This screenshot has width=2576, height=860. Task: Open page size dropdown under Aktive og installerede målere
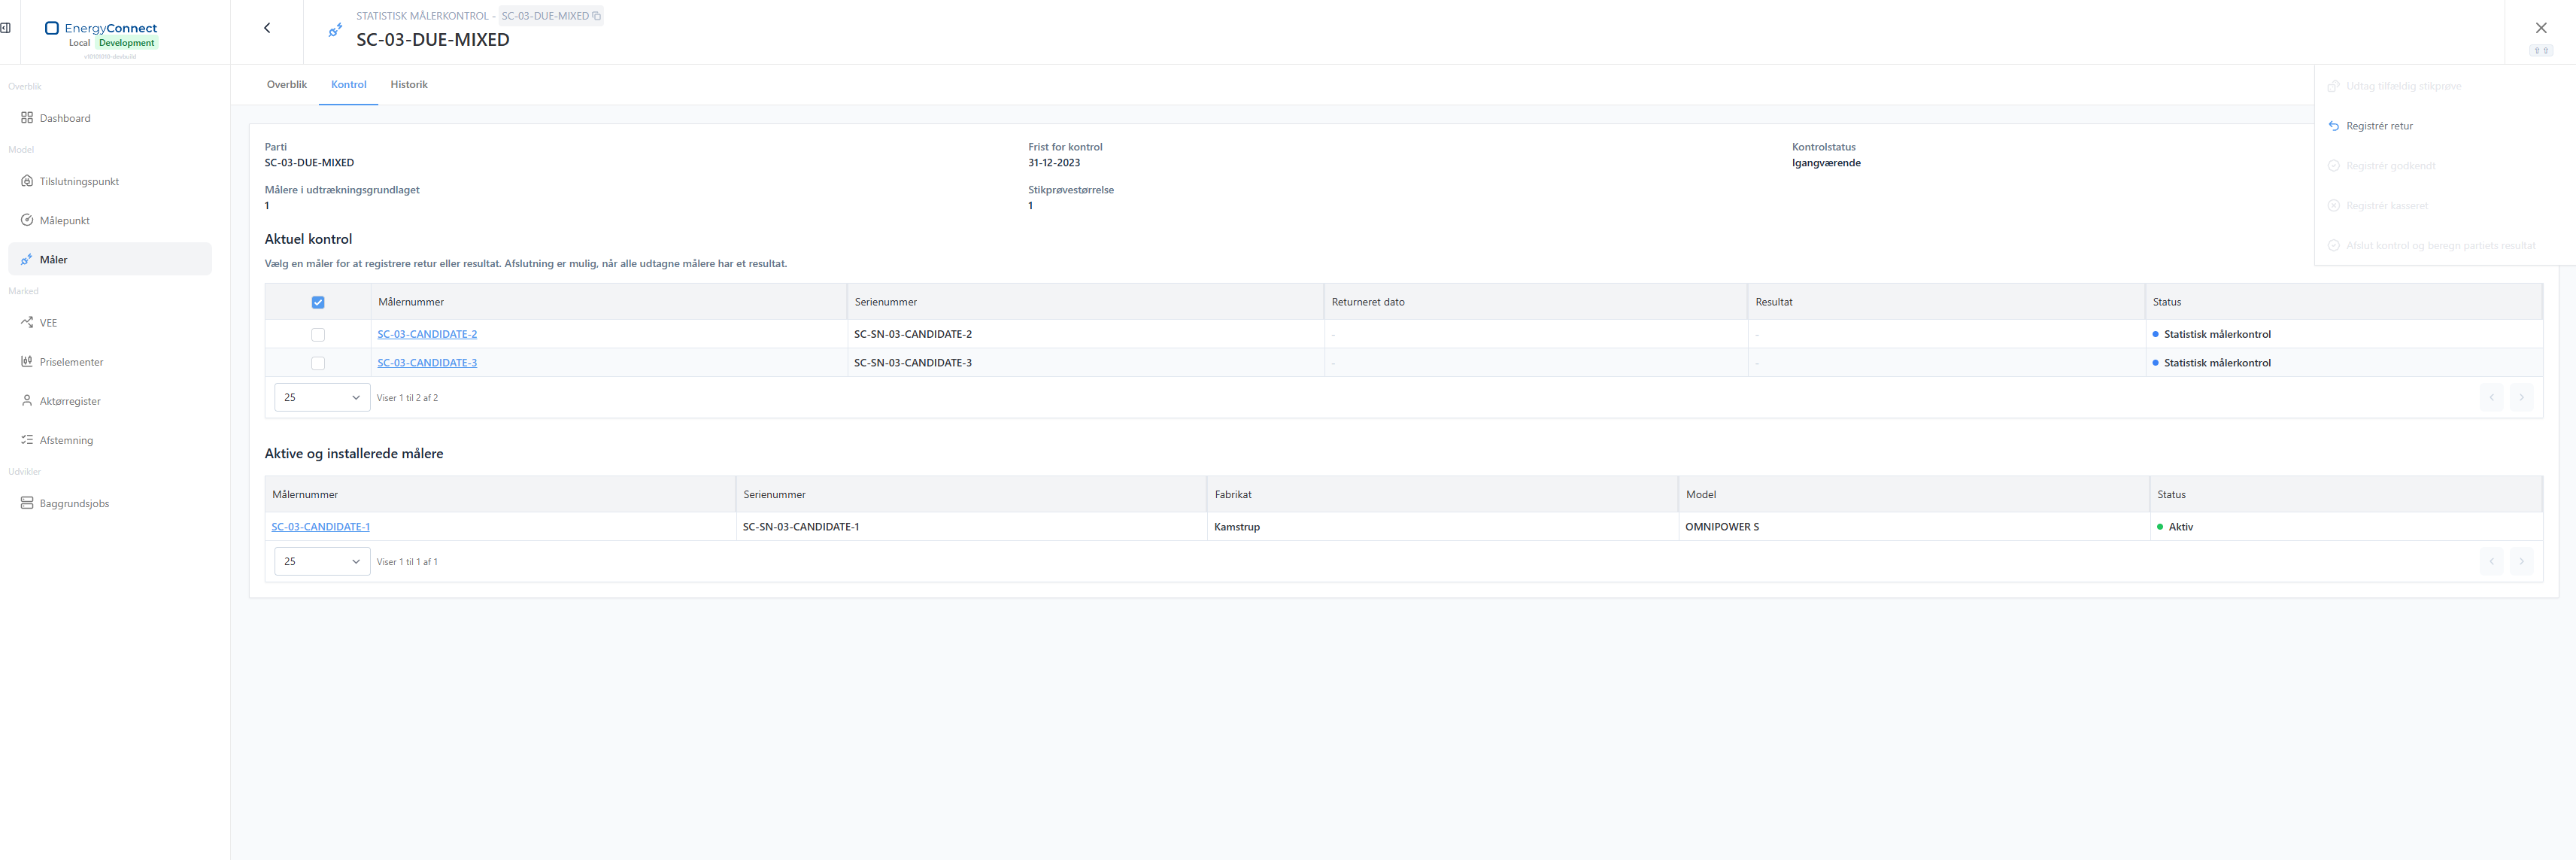click(x=322, y=561)
